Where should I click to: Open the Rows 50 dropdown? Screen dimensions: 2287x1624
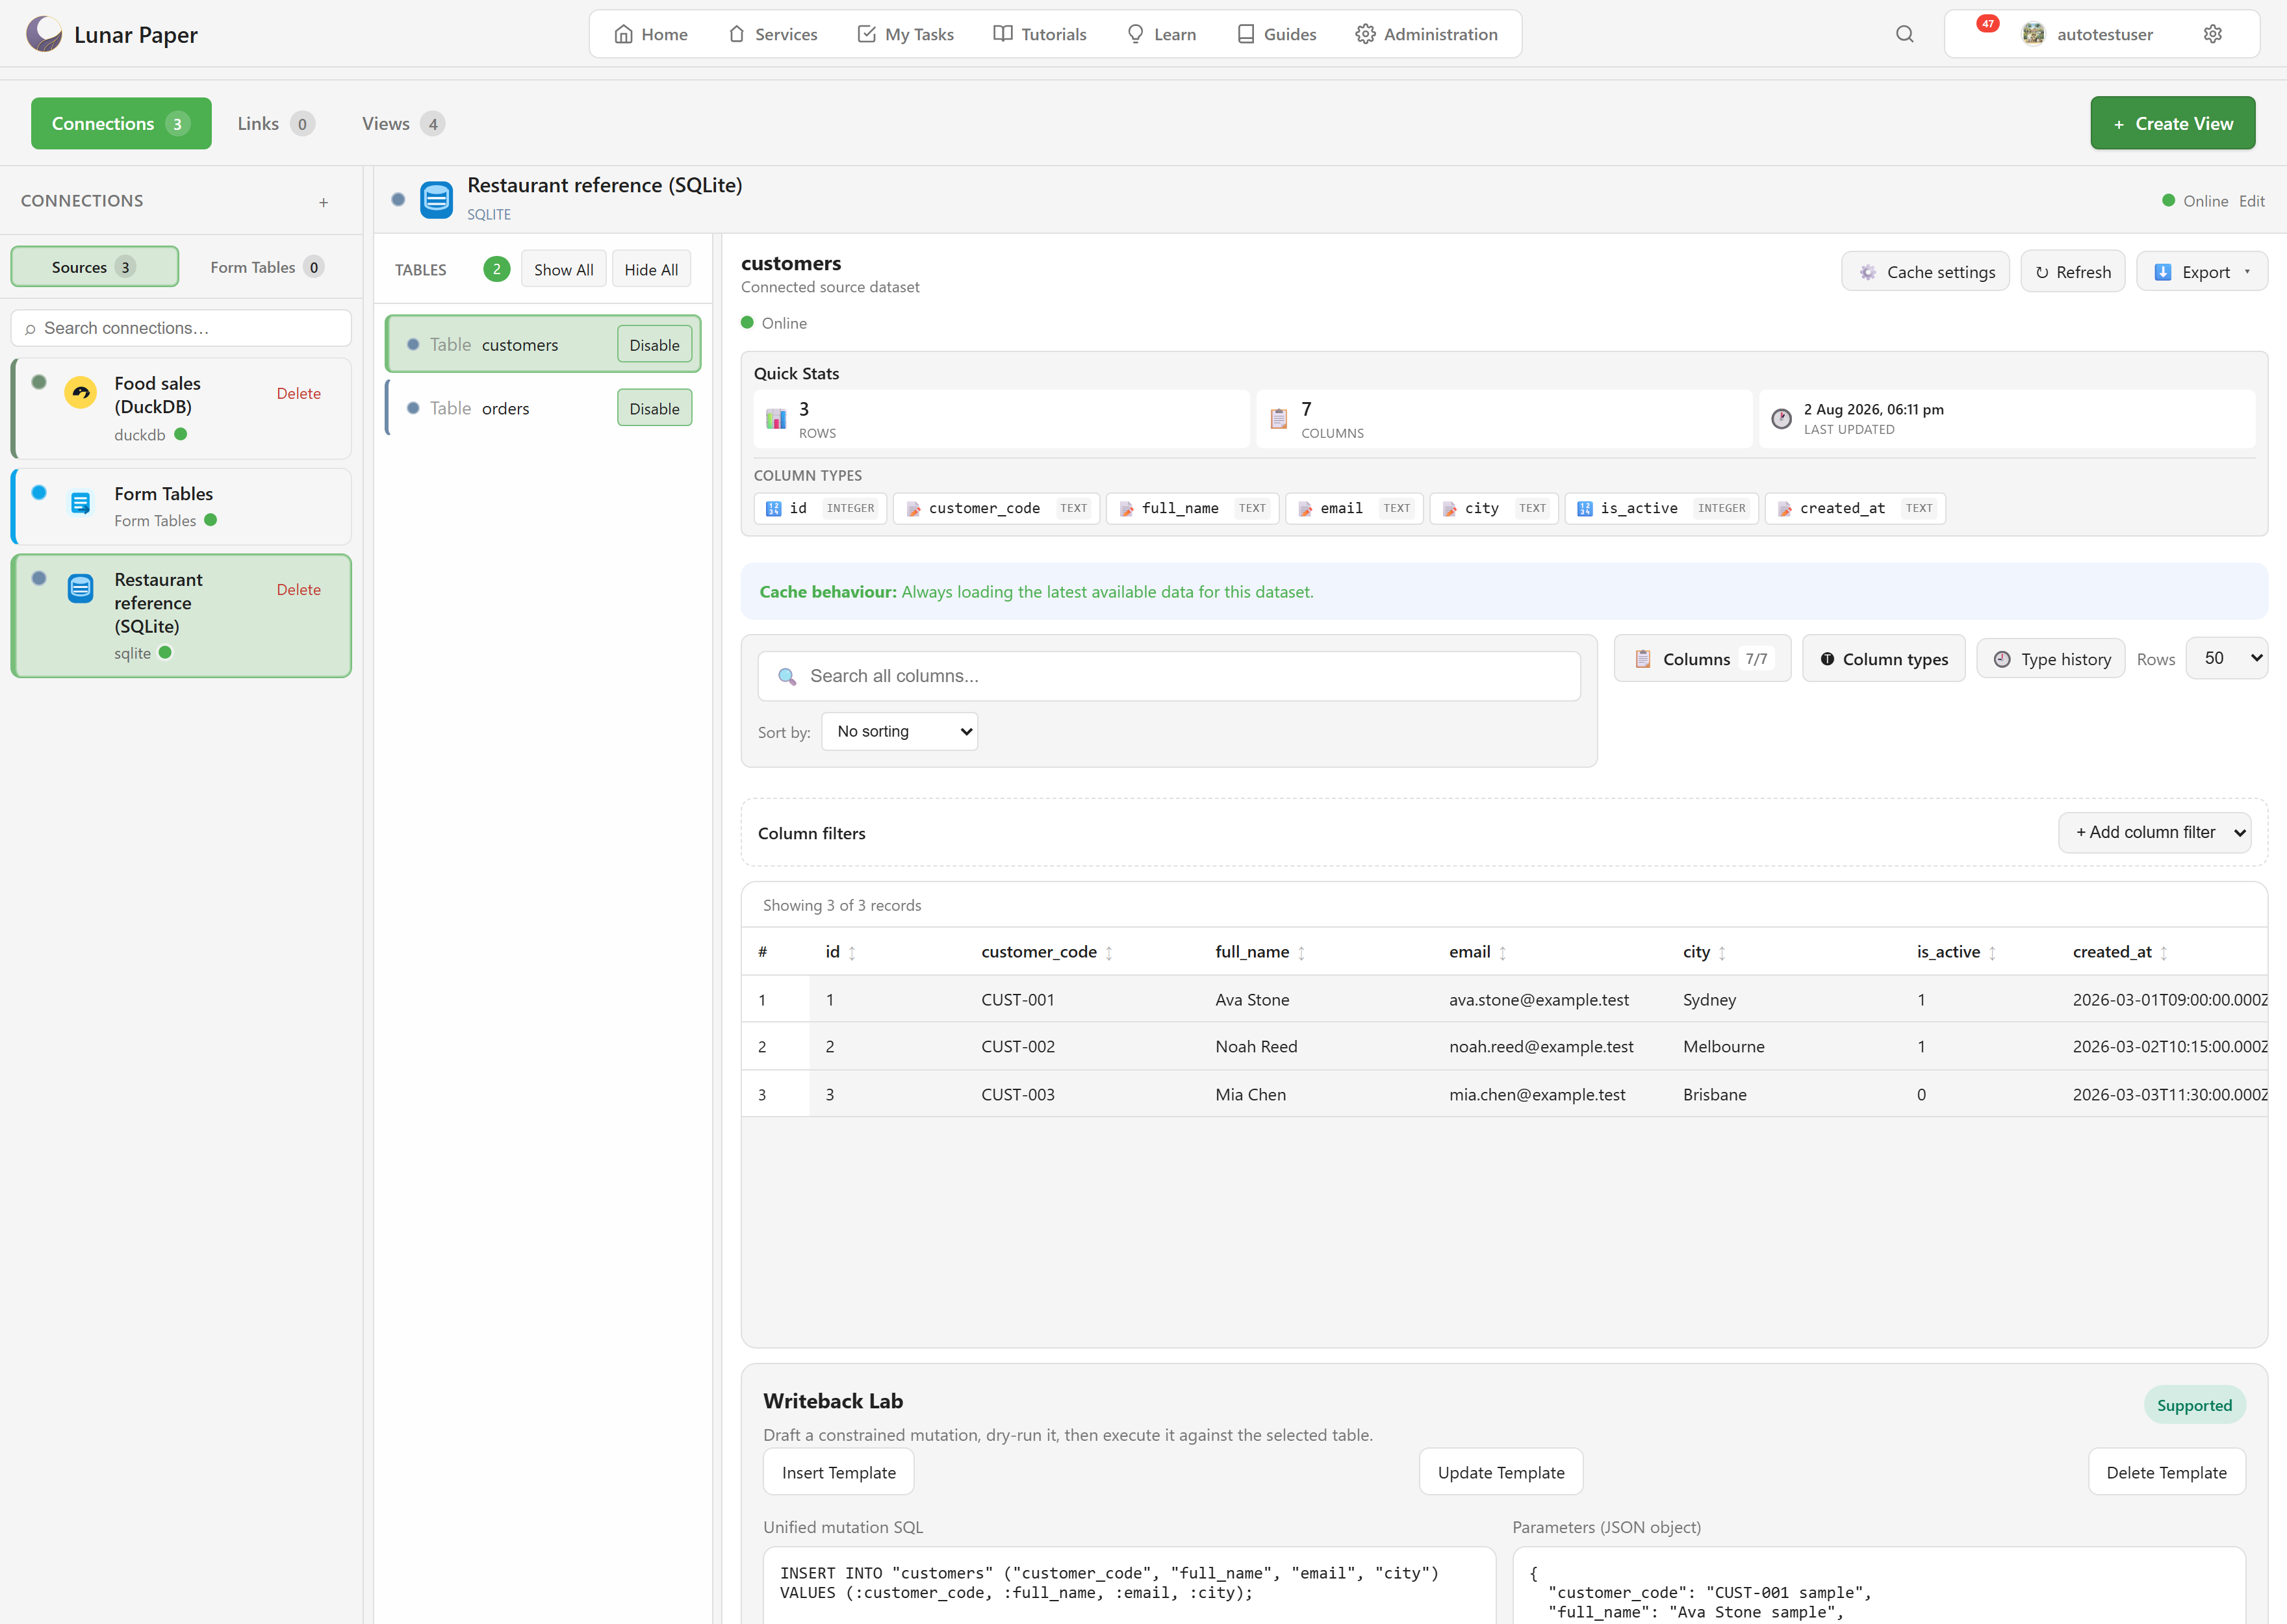(2226, 658)
